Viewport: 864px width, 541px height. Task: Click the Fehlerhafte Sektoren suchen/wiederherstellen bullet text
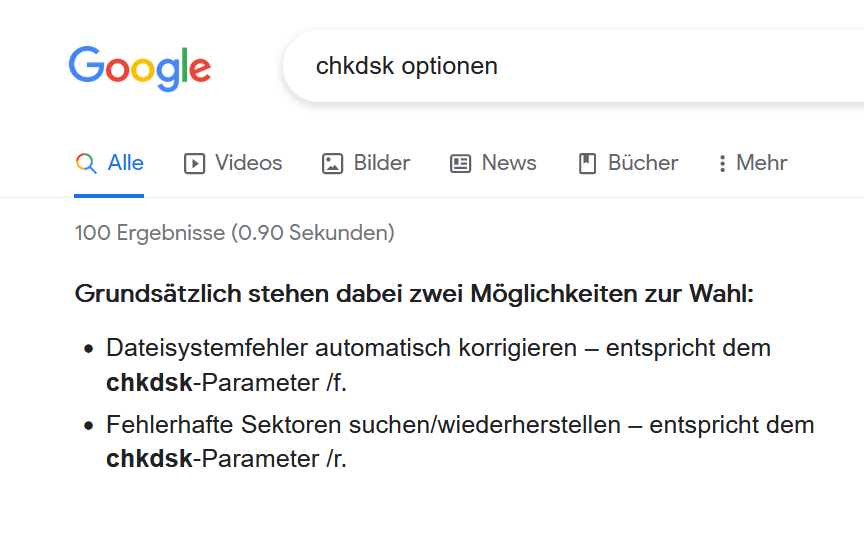[363, 425]
